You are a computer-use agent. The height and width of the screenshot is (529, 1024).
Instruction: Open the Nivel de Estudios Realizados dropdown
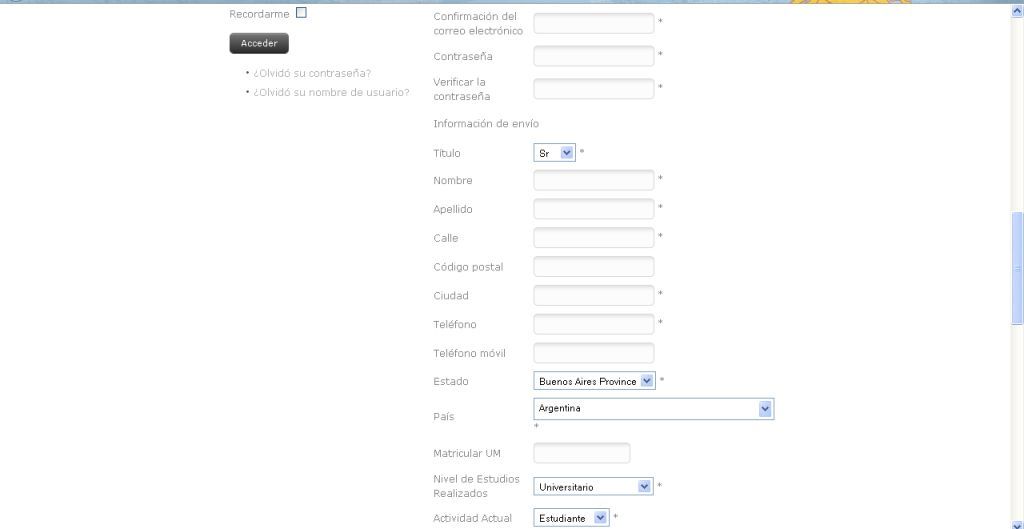click(x=594, y=487)
